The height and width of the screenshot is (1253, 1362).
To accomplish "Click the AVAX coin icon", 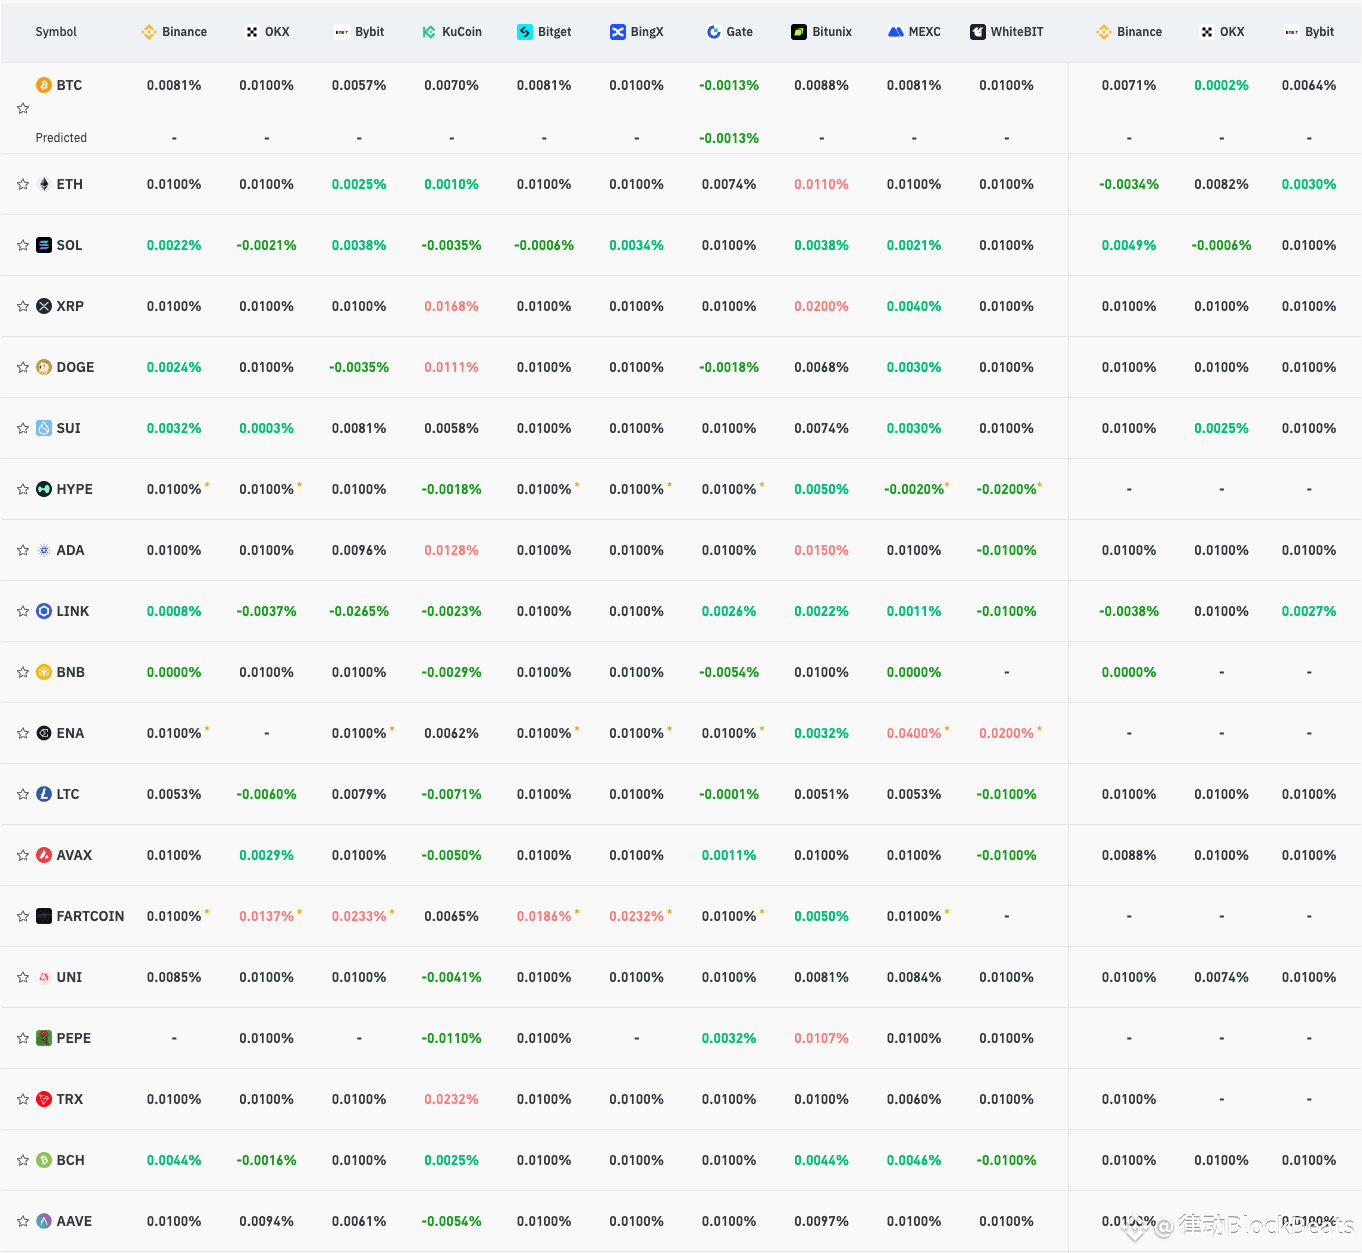I will coord(44,855).
